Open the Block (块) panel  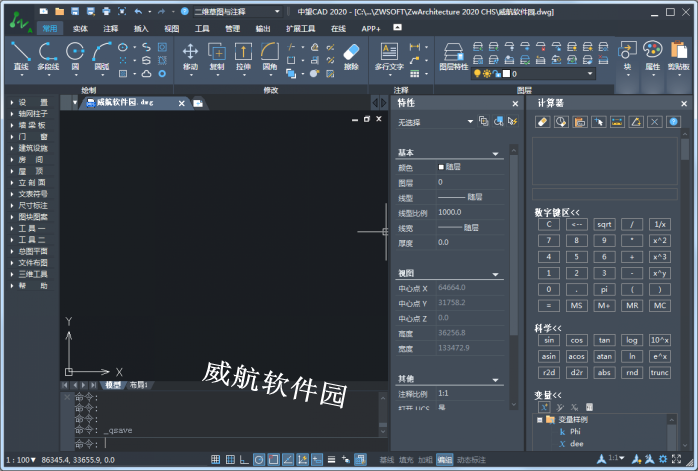pos(627,56)
